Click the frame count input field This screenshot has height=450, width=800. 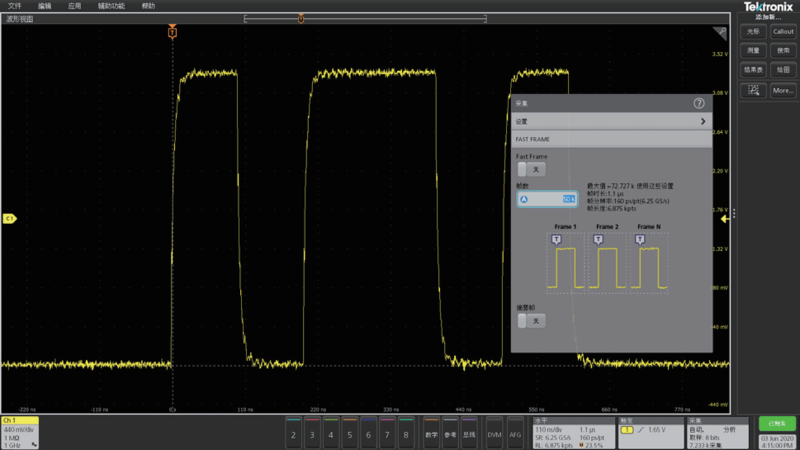tap(547, 199)
